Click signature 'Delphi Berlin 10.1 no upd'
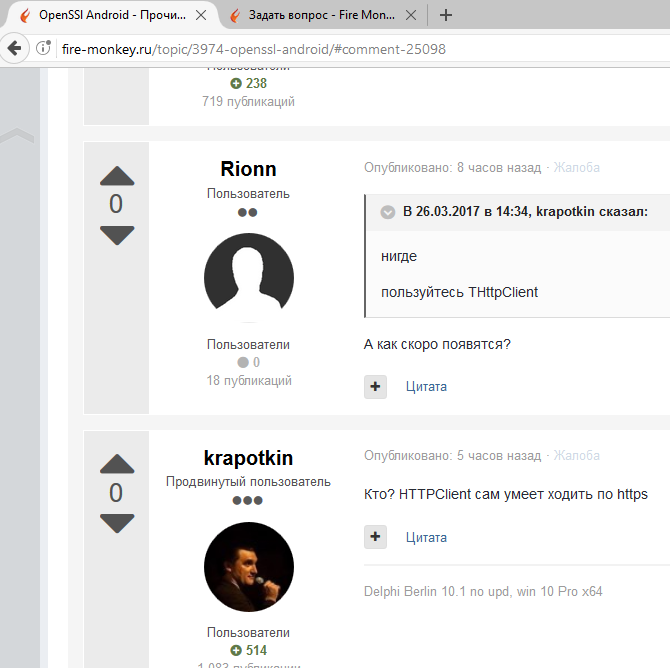This screenshot has width=670, height=668. pos(436,591)
